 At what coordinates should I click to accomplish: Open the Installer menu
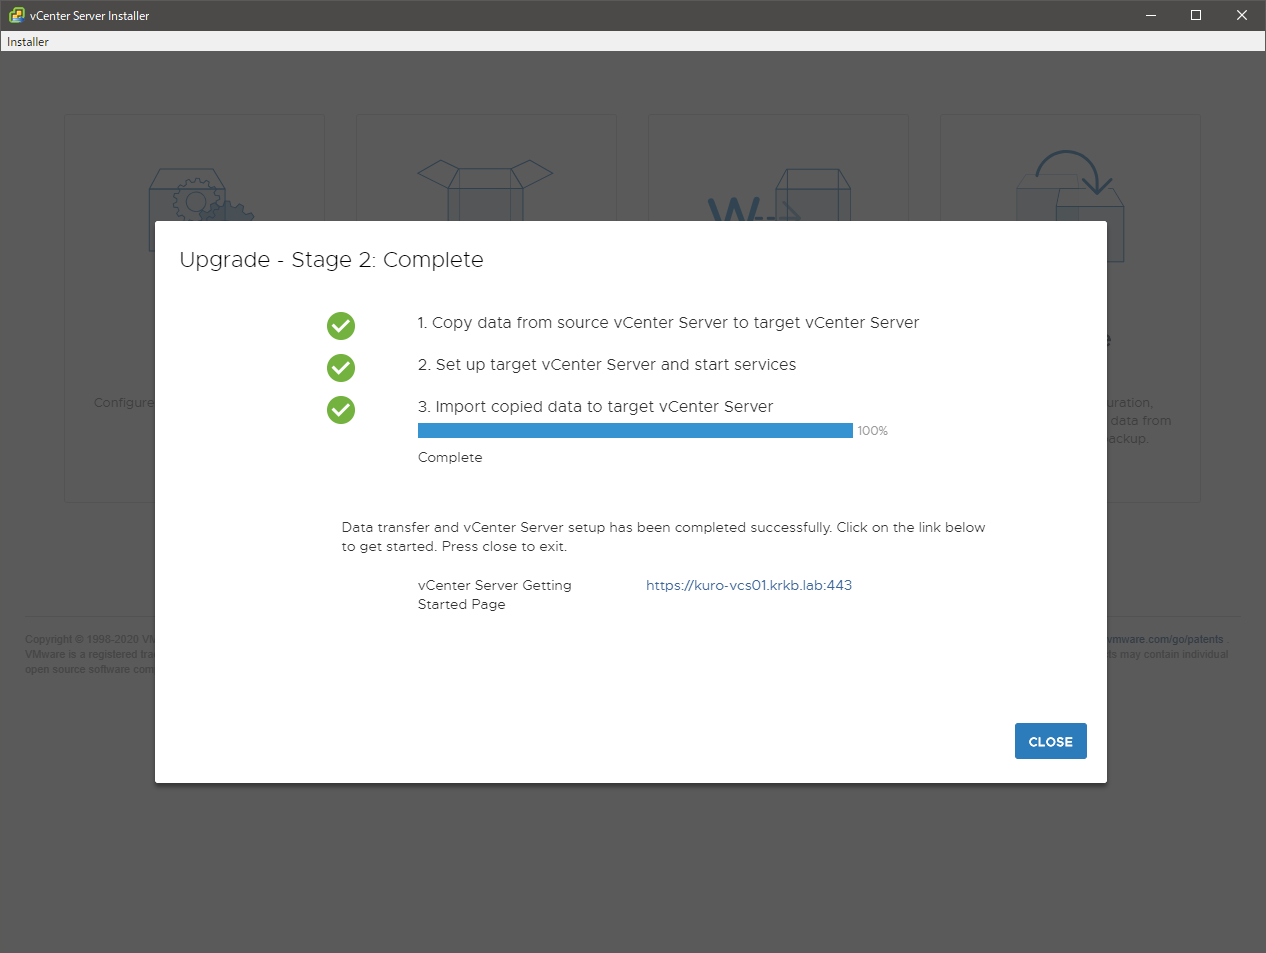28,42
